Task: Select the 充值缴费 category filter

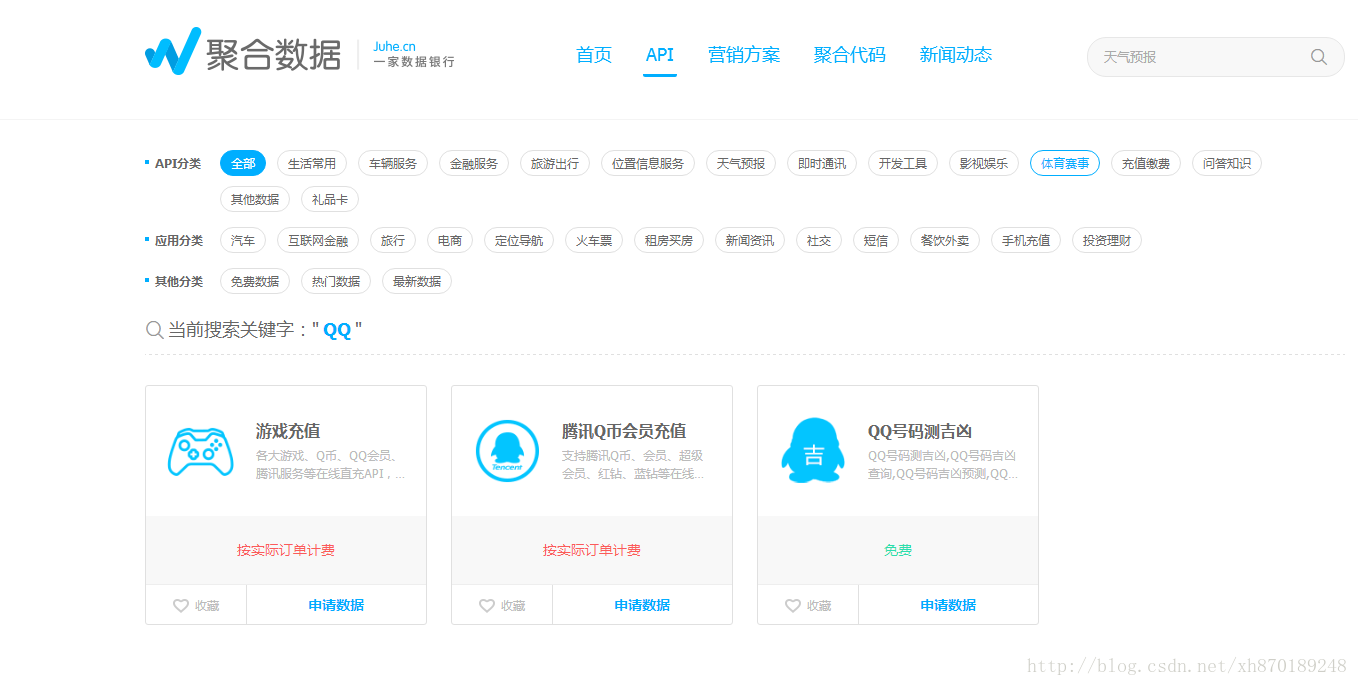Action: click(x=1146, y=163)
